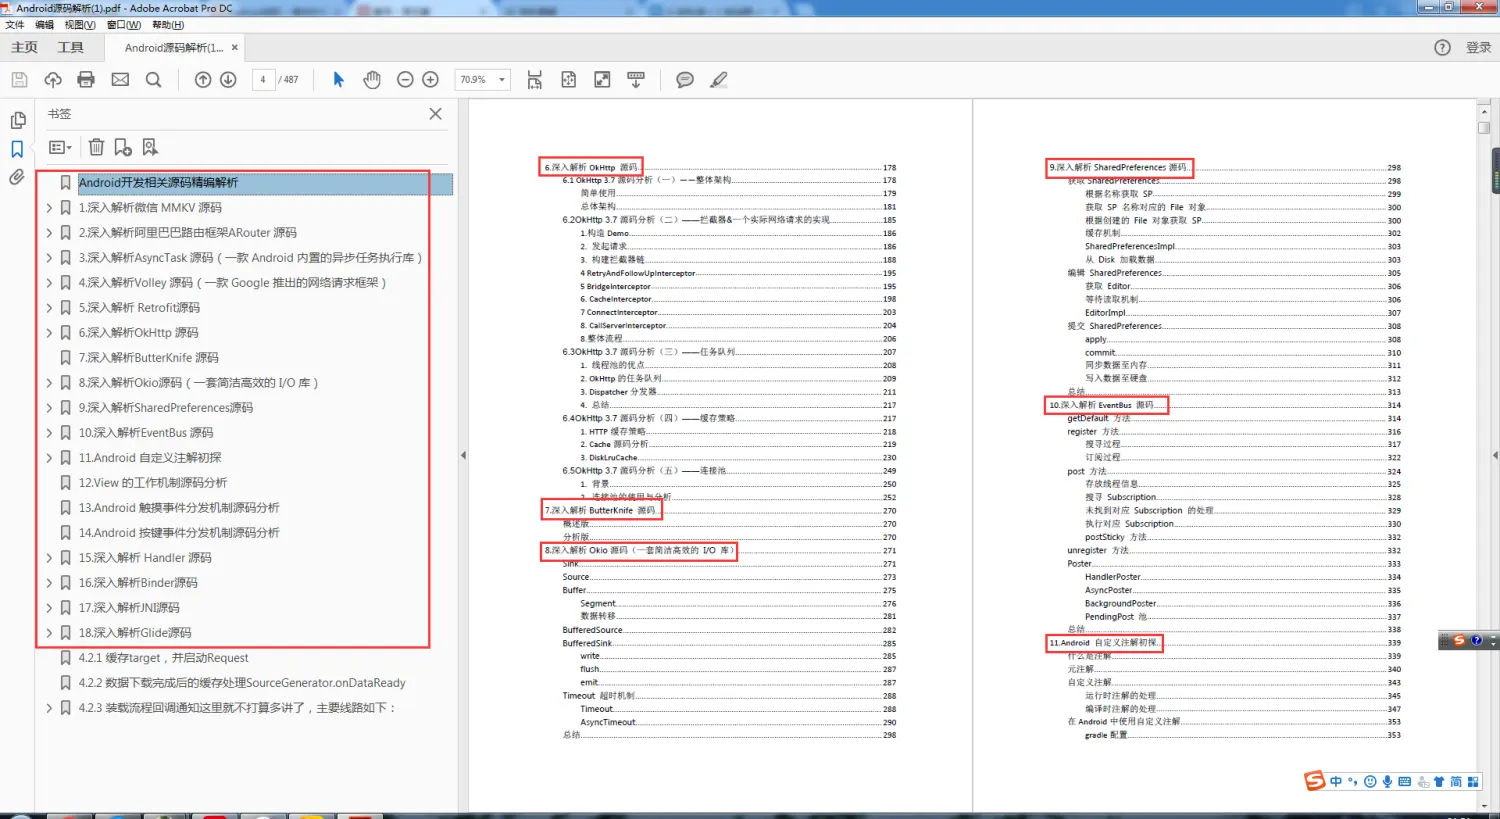Screen dimensions: 1500x819
Task: Click the Save file icon
Action: pyautogui.click(x=19, y=80)
